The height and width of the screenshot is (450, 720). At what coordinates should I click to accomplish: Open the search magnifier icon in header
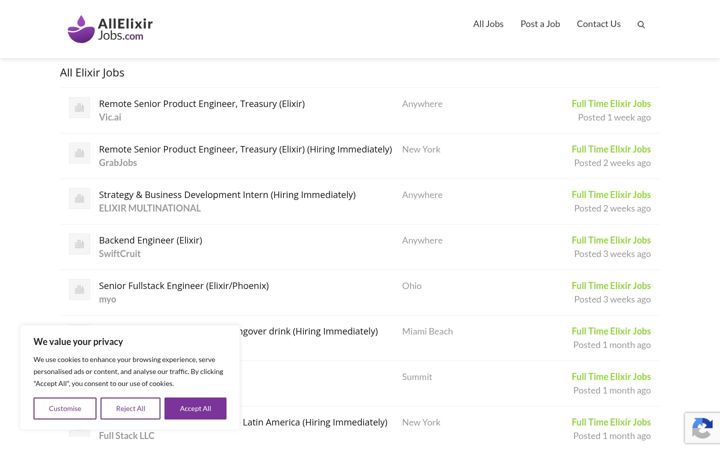point(641,25)
